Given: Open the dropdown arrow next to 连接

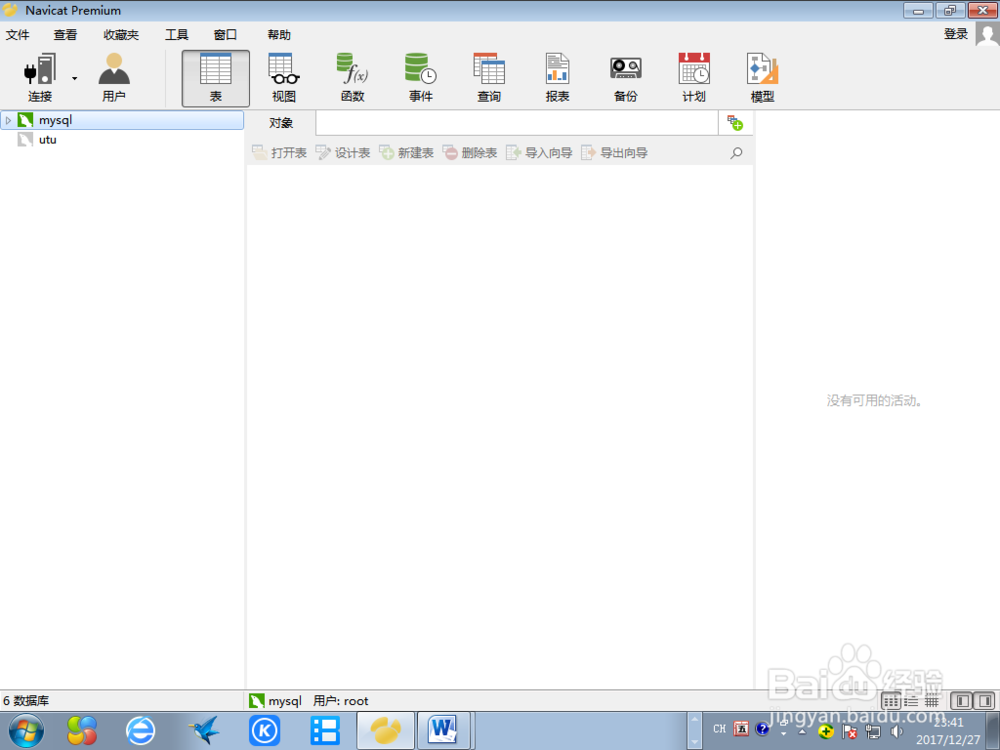Looking at the screenshot, I should [75, 78].
